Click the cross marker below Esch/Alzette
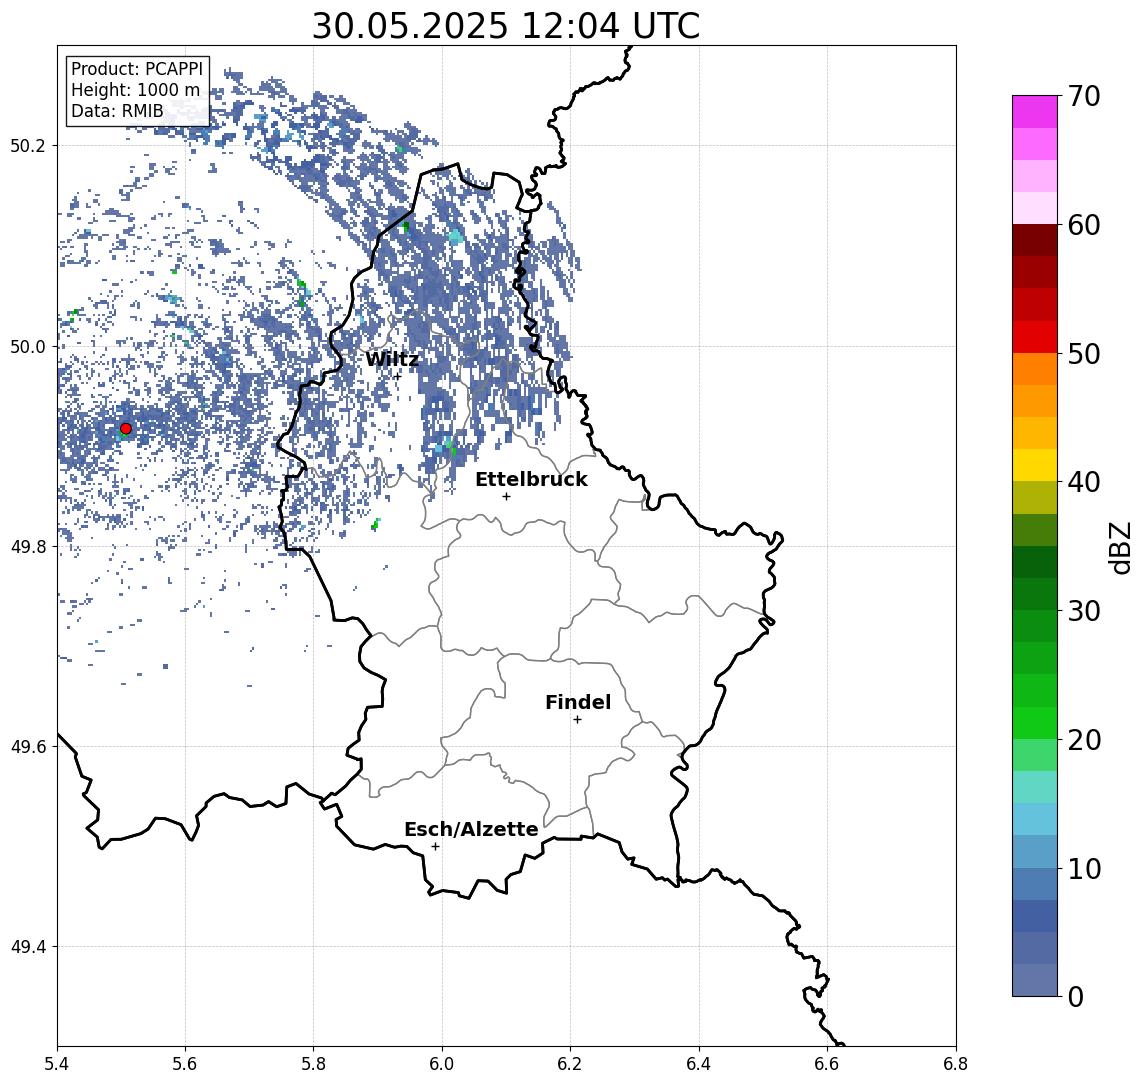This screenshot has width=1145, height=1084. click(x=435, y=847)
